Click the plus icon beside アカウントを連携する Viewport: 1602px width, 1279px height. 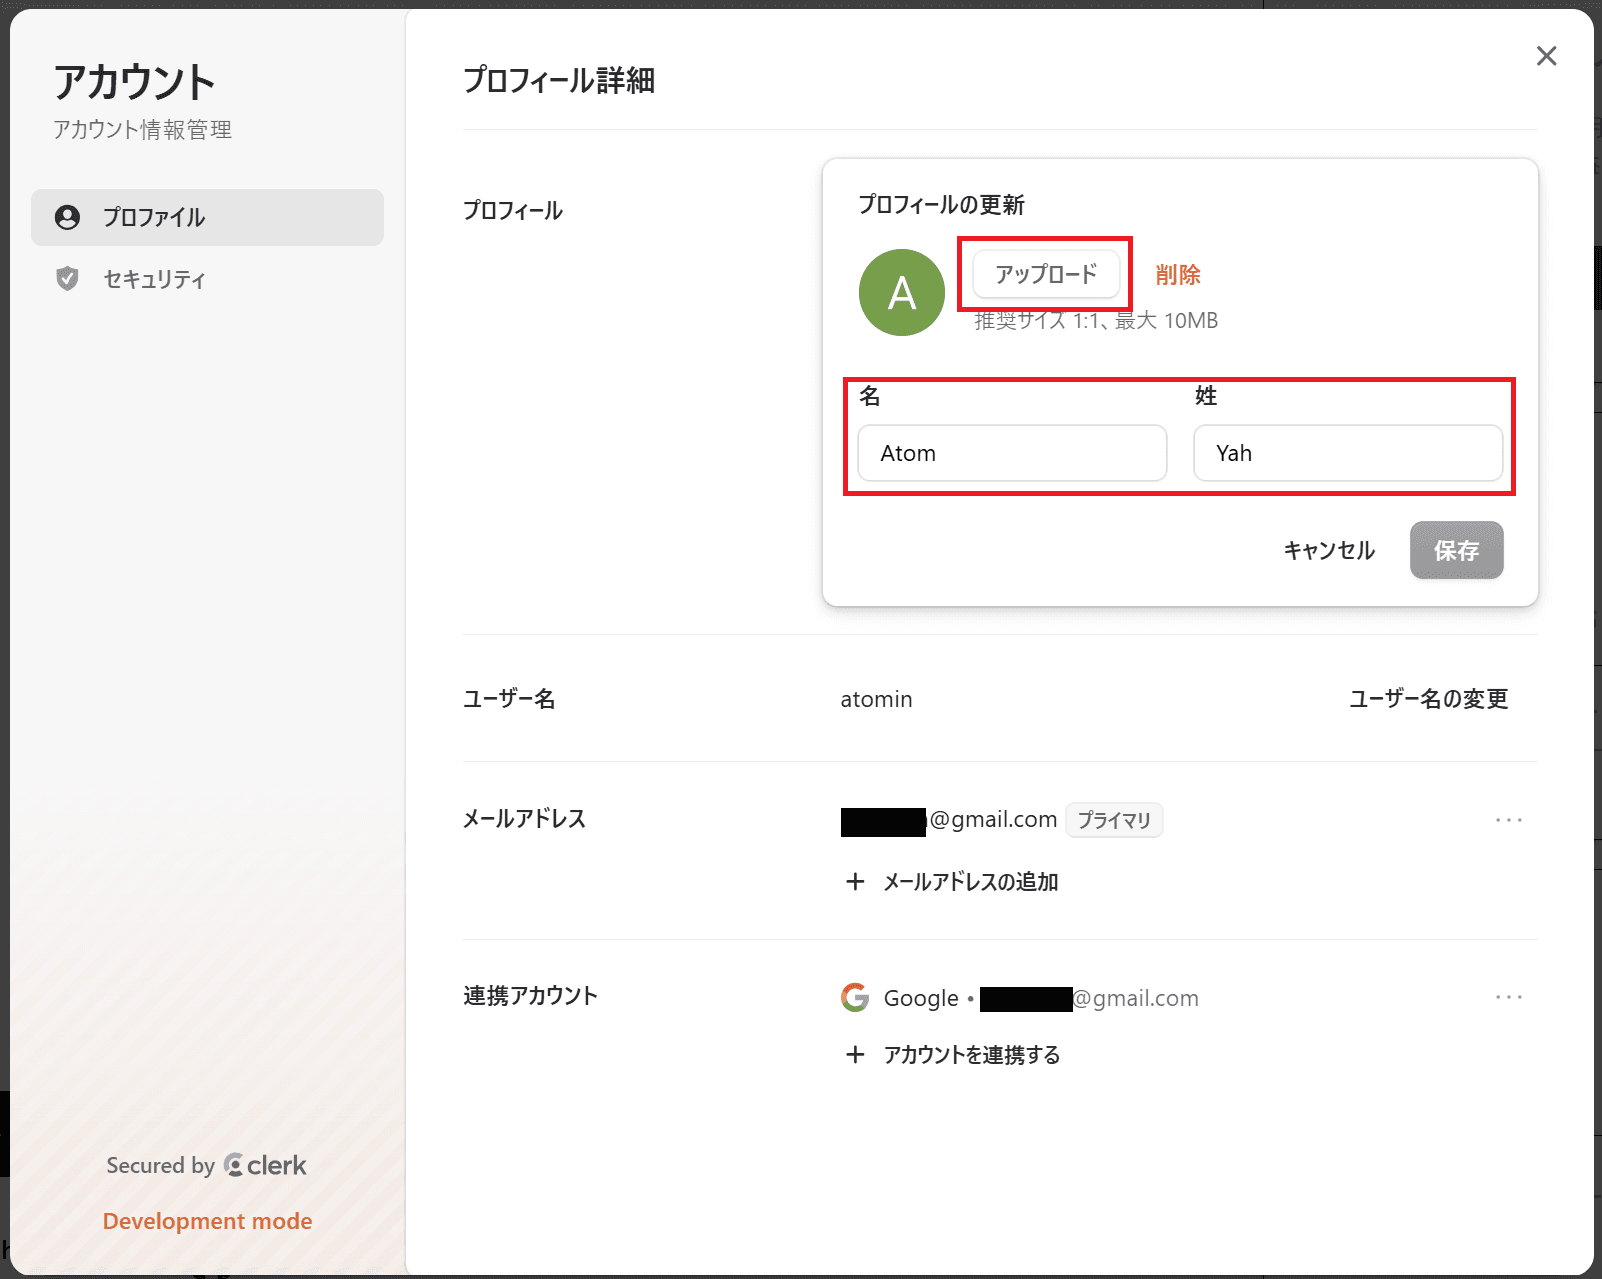point(856,1054)
